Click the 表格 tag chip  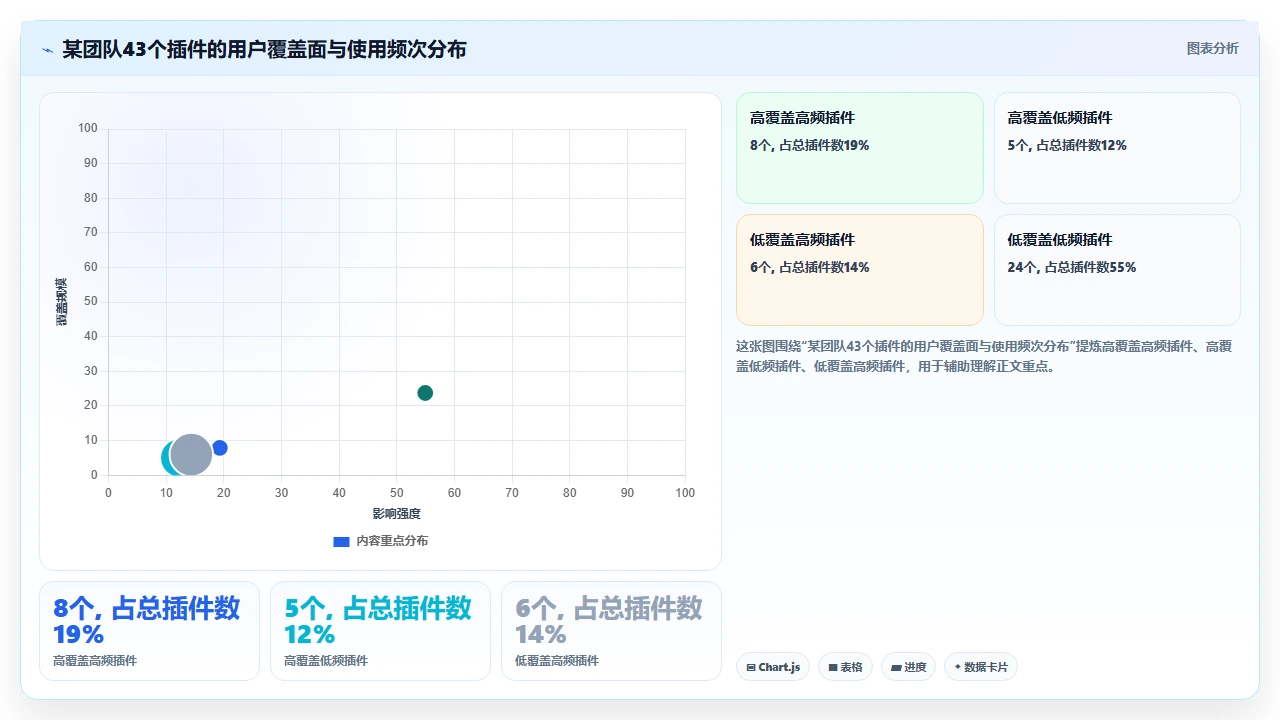[845, 667]
